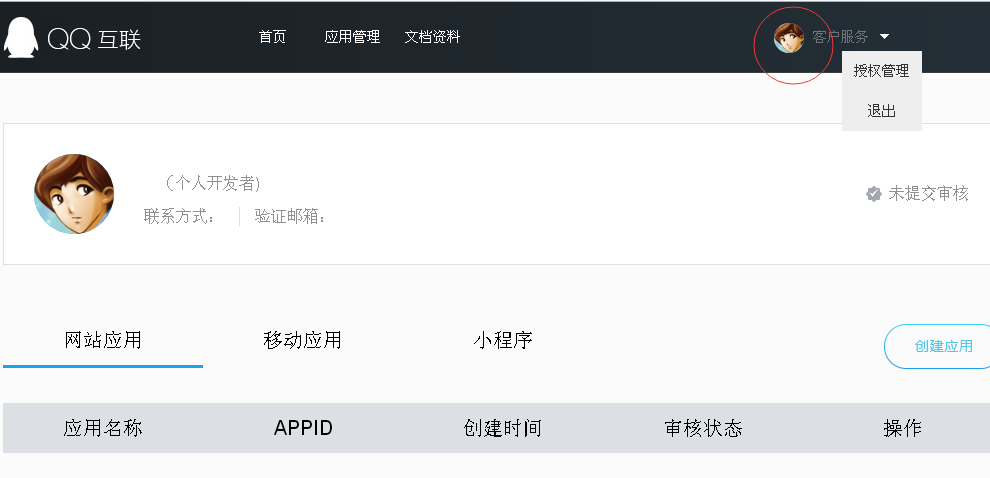990x478 pixels.
Task: Go to 首页 in the top navigation
Action: pos(272,37)
